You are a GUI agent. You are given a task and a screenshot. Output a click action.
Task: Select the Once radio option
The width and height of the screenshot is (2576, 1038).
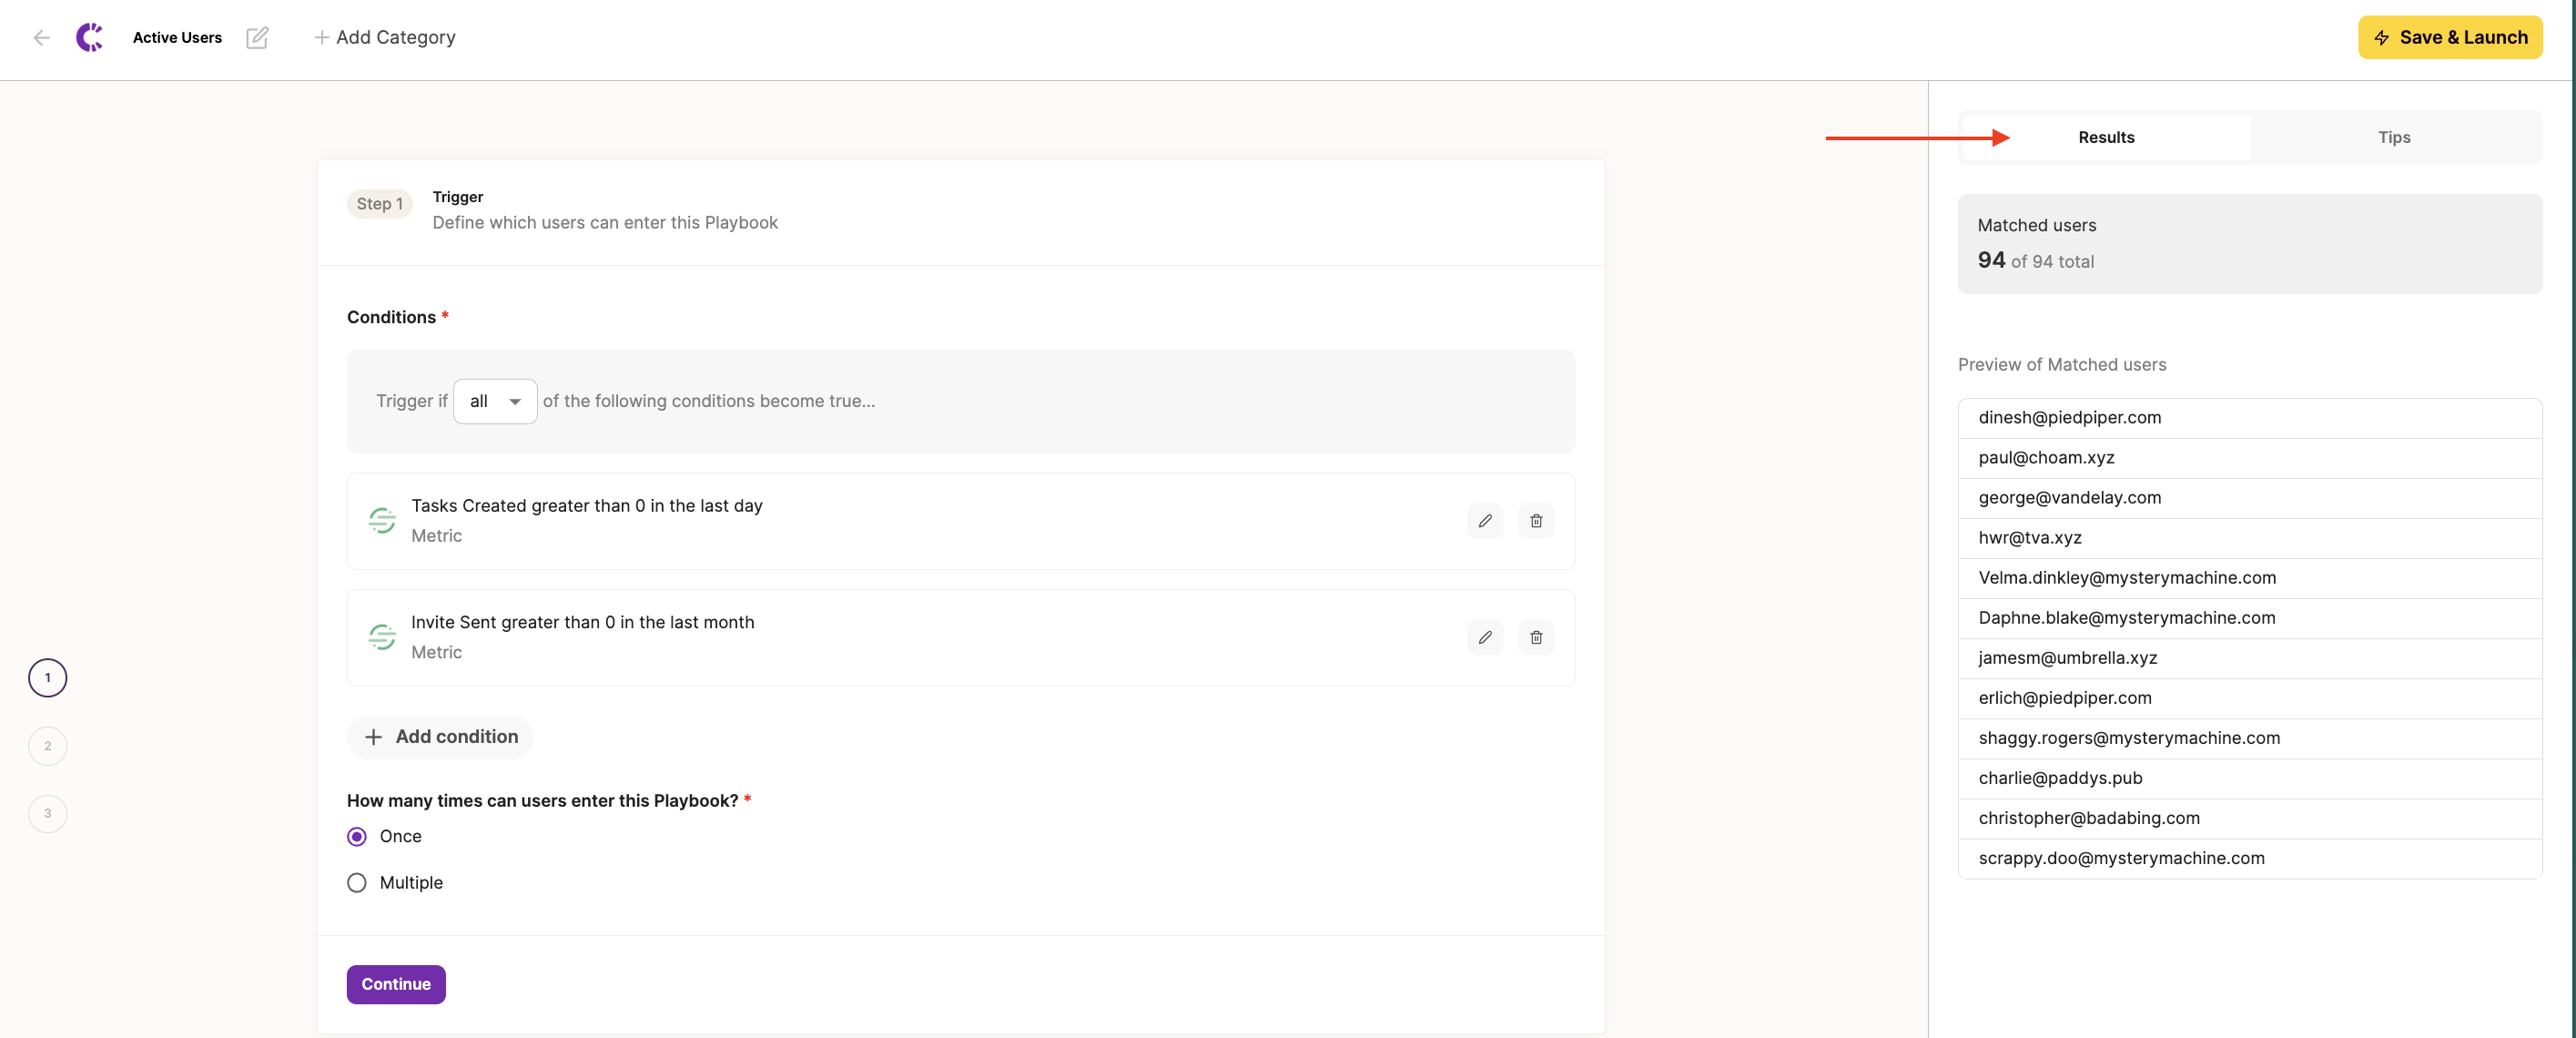357,836
